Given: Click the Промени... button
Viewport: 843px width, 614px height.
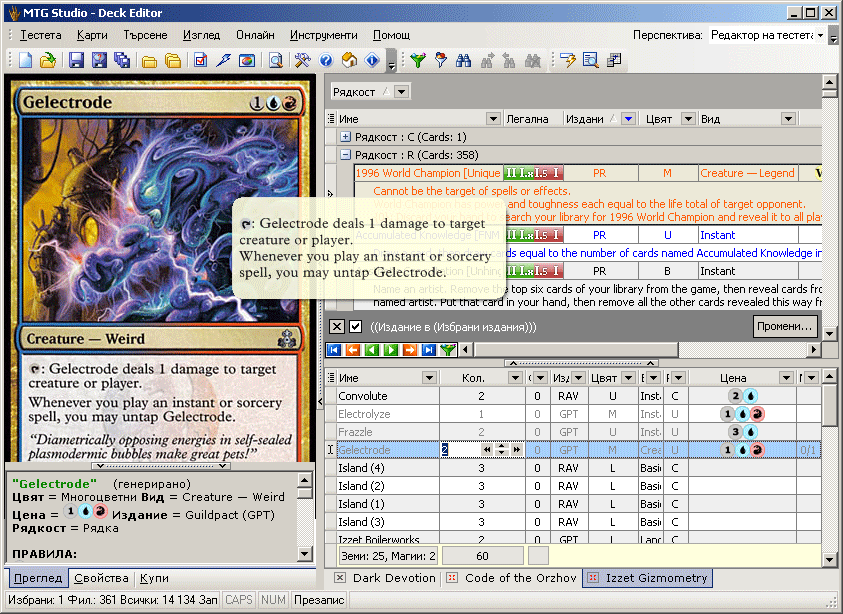Looking at the screenshot, I should pos(785,327).
